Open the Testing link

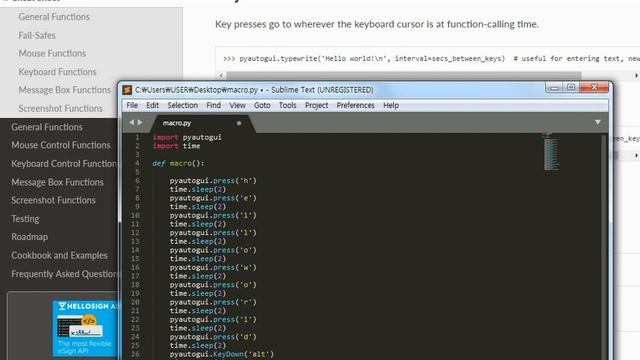click(25, 219)
